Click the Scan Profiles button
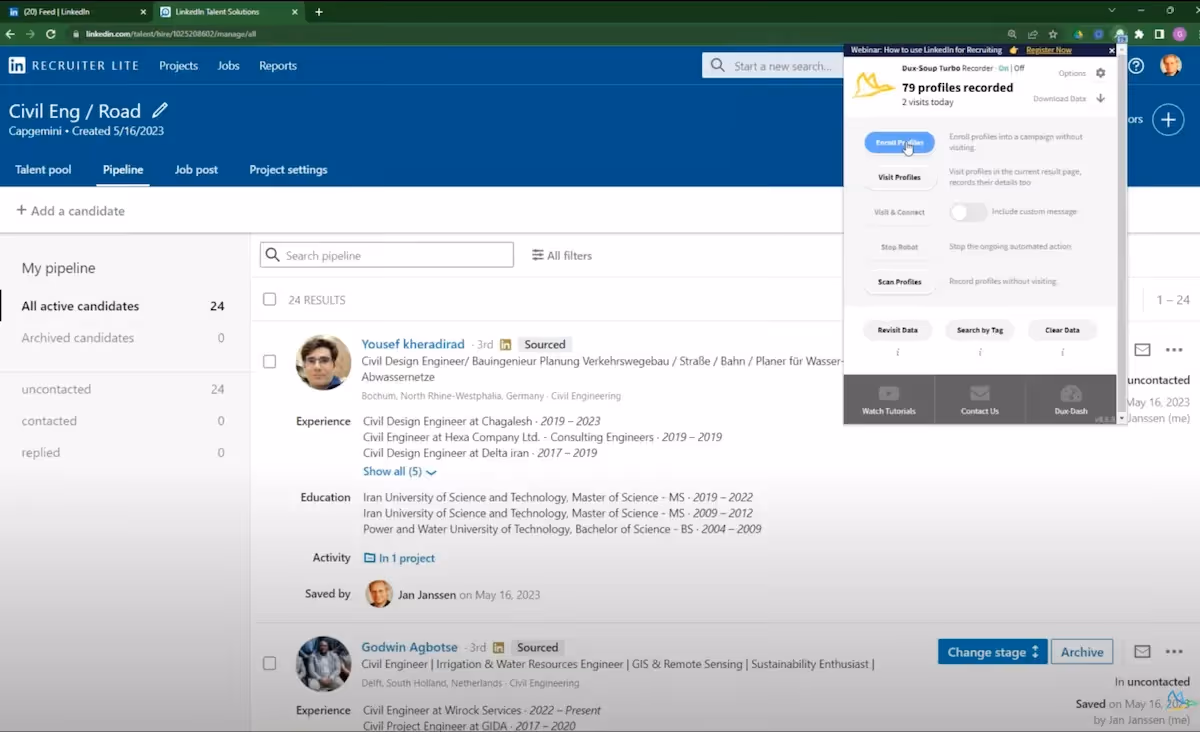 click(x=899, y=282)
